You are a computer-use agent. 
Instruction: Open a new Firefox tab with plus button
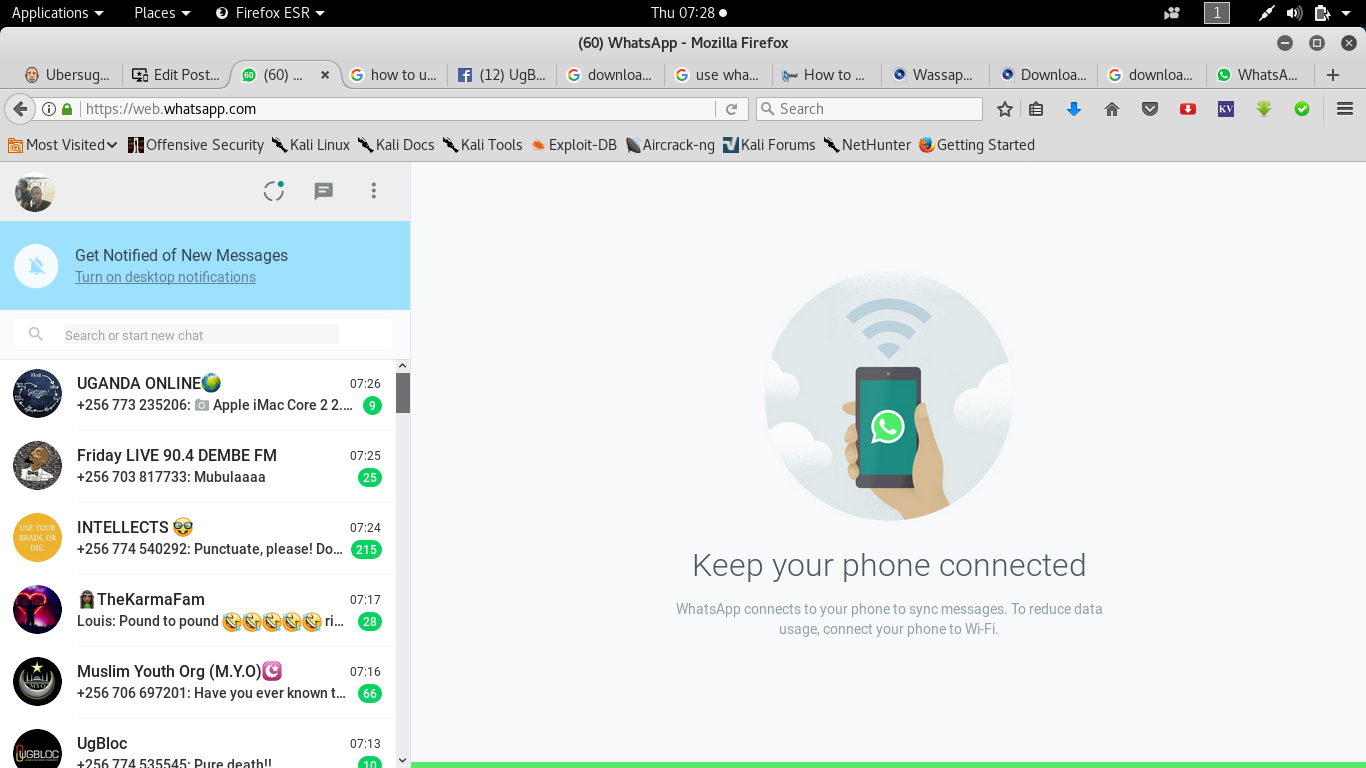click(x=1332, y=75)
